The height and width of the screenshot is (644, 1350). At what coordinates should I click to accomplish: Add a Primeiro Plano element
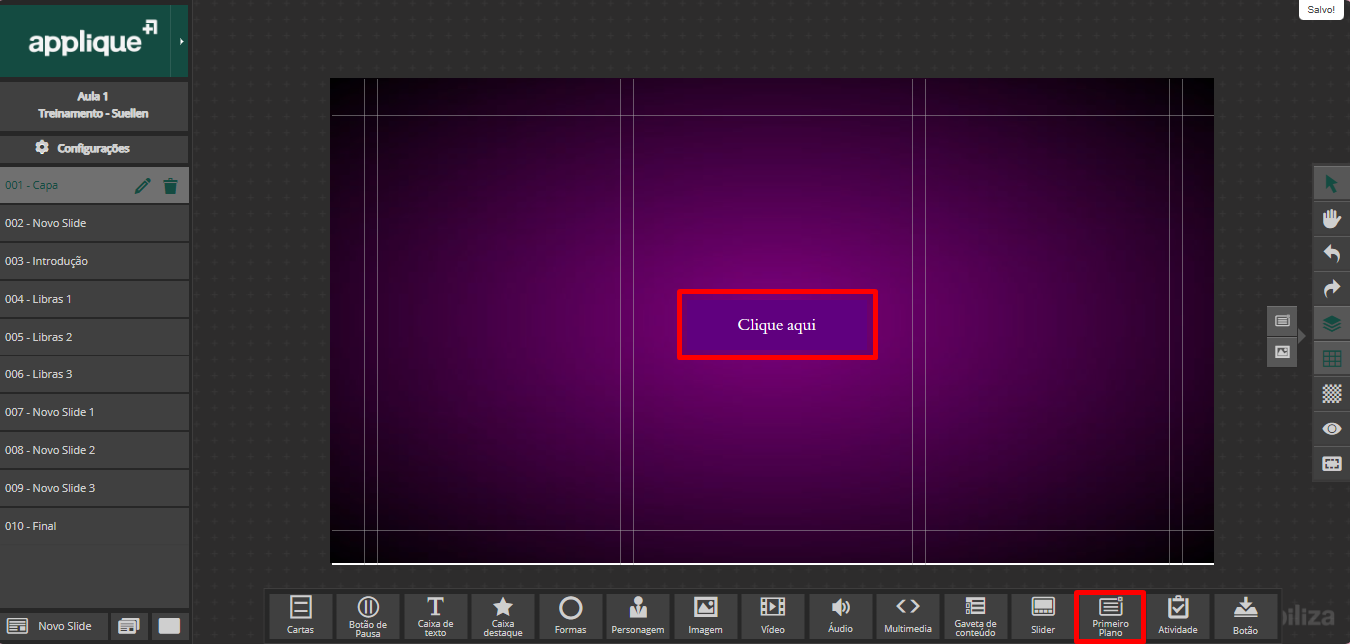(x=1110, y=615)
